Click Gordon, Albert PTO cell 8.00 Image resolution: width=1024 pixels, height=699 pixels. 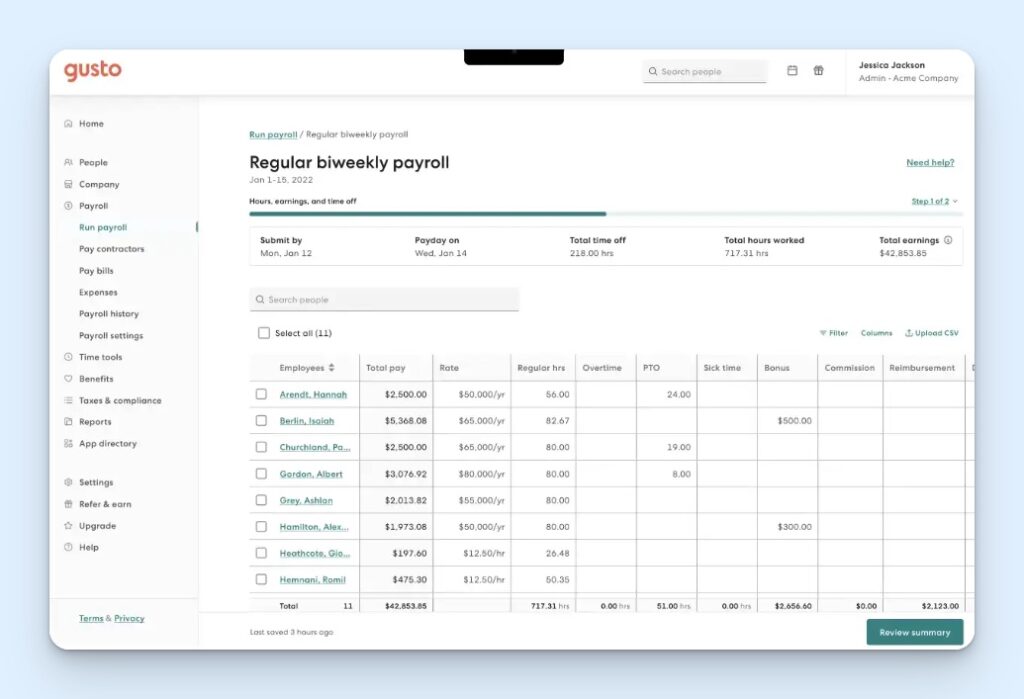click(x=666, y=474)
